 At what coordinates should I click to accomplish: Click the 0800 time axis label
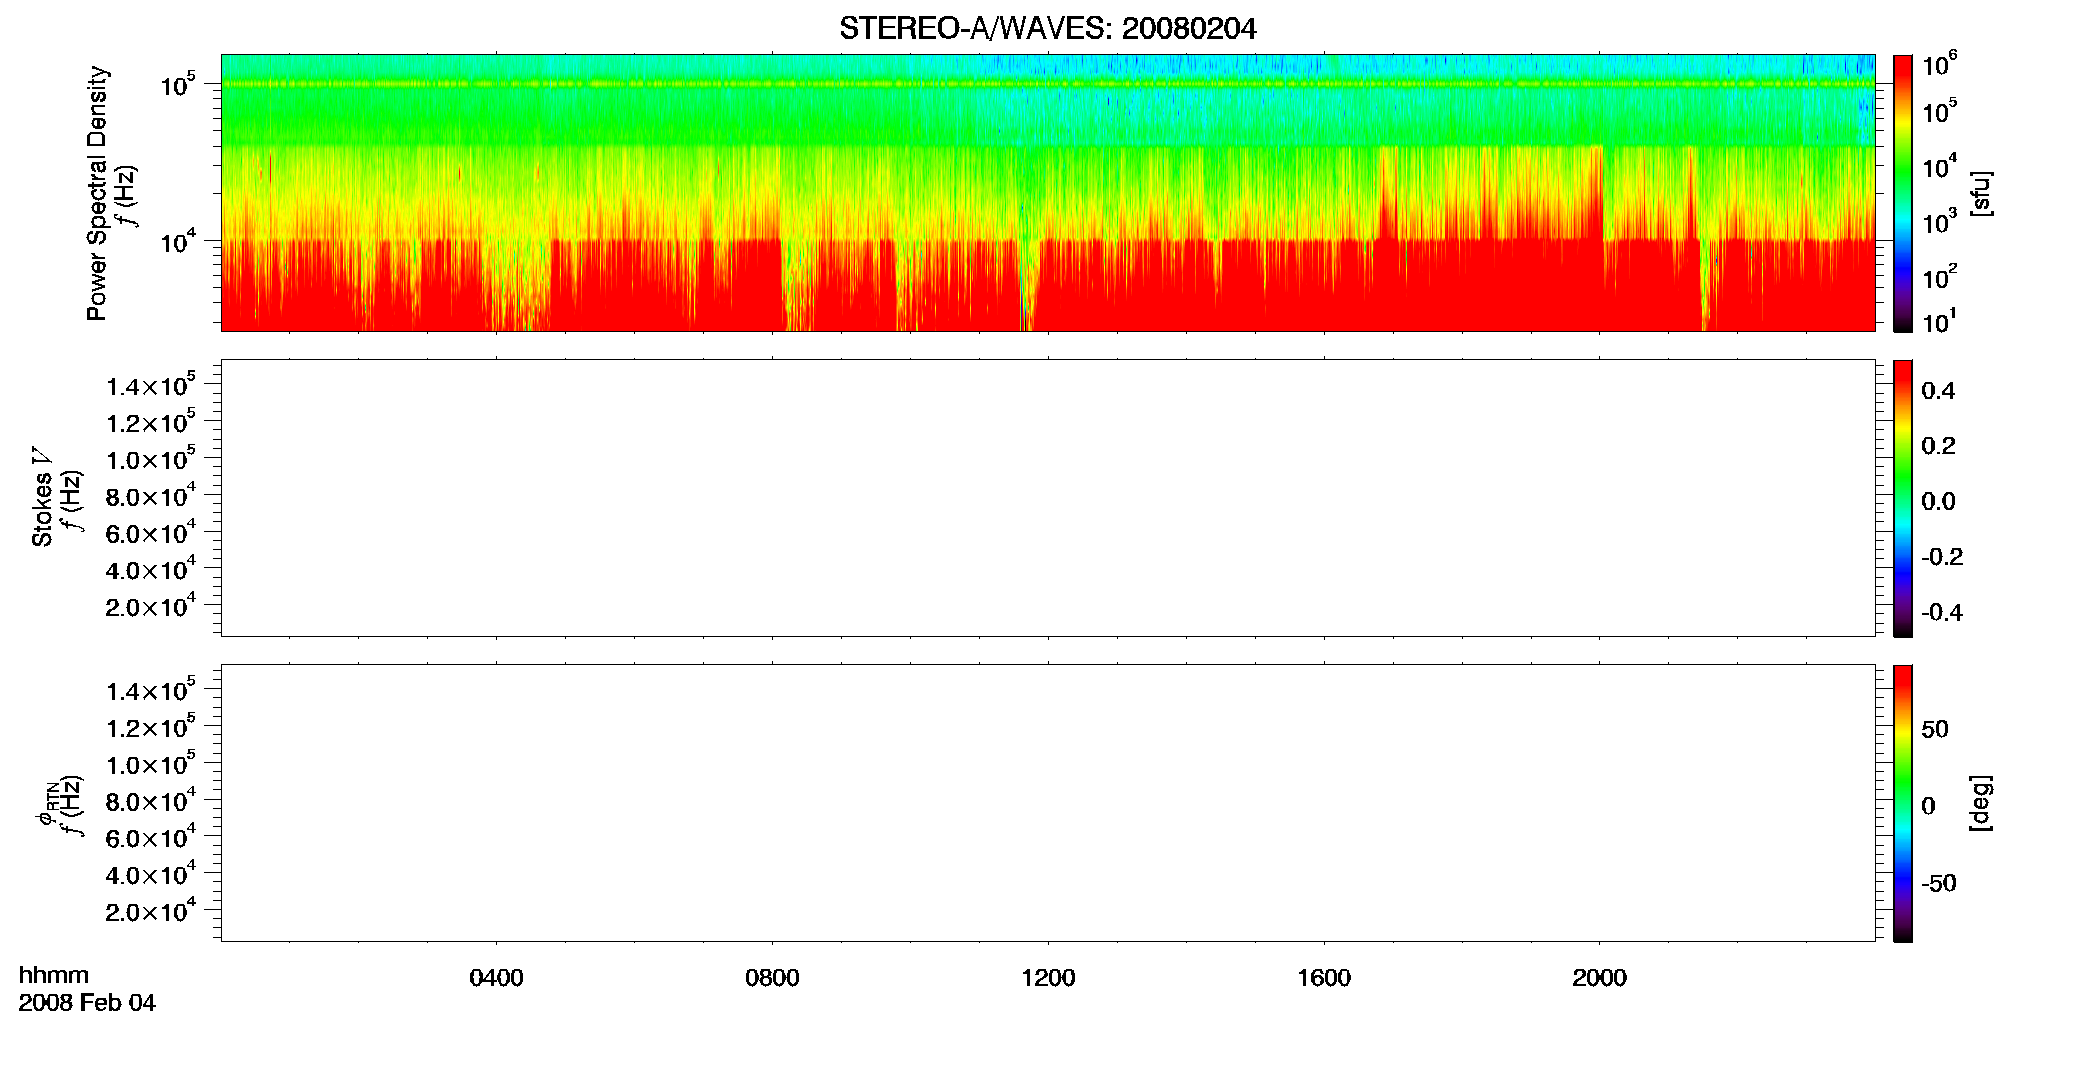point(772,978)
